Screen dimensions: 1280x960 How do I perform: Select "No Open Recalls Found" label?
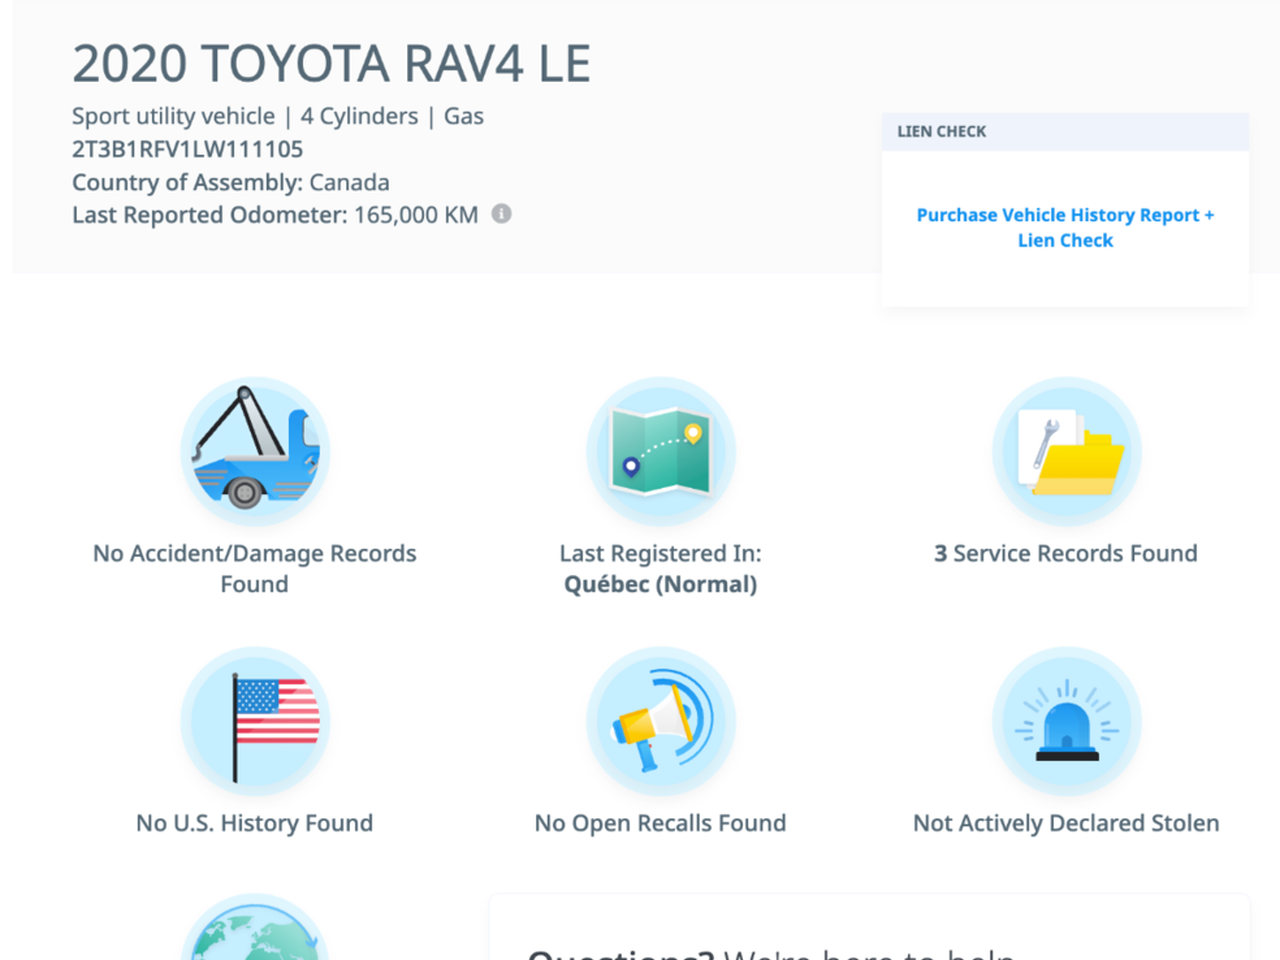(660, 823)
